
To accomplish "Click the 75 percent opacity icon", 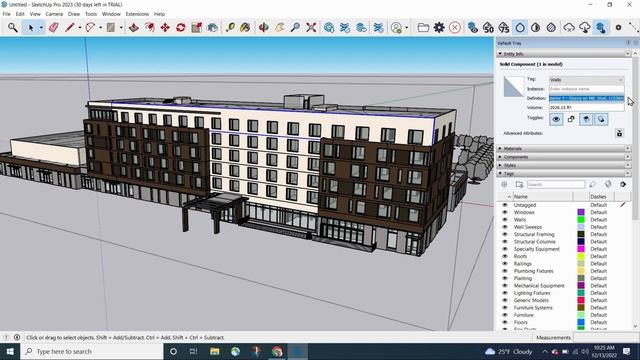I will point(504,27).
